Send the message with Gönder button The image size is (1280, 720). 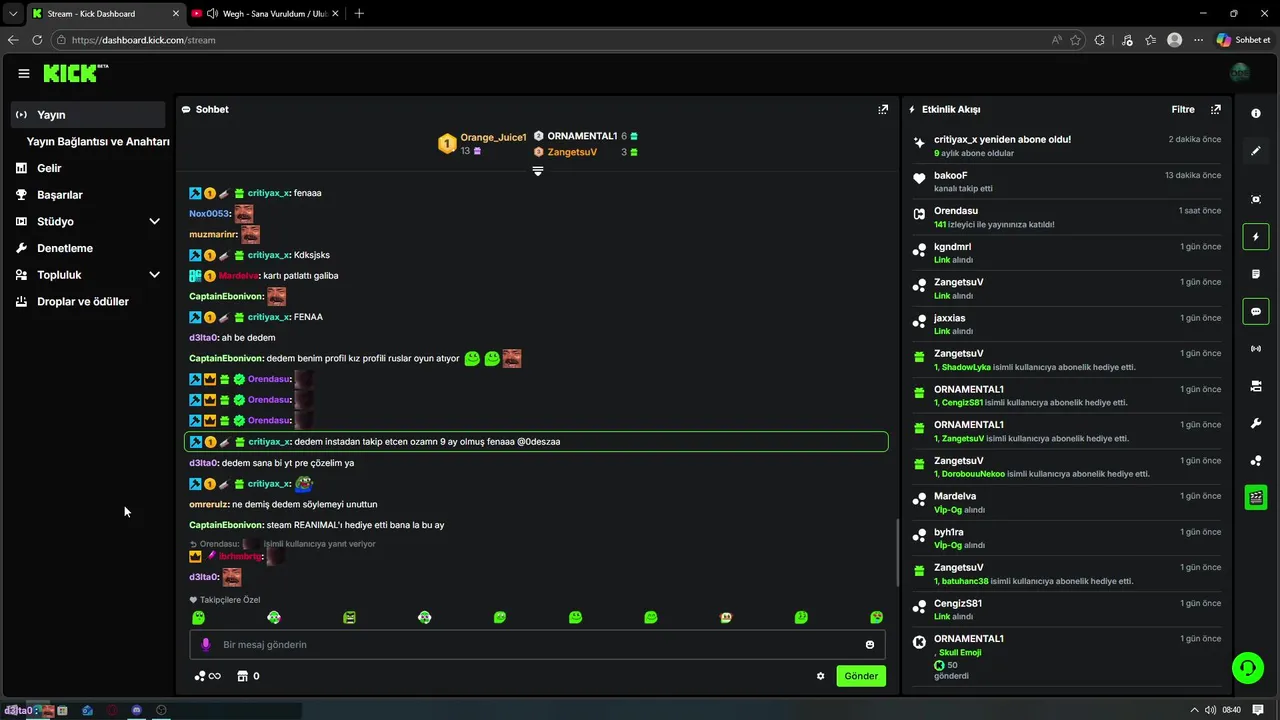pyautogui.click(x=861, y=676)
